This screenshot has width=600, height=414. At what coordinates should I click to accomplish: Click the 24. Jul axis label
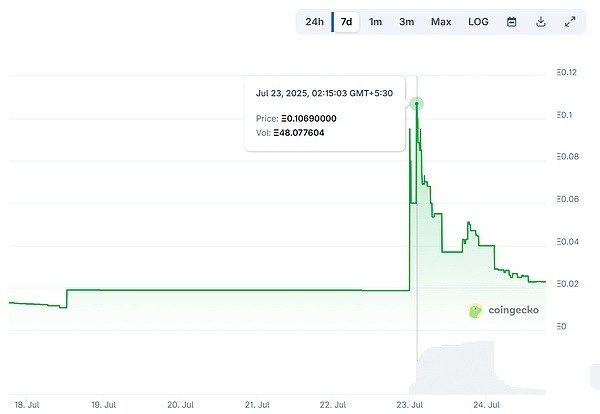click(x=485, y=404)
